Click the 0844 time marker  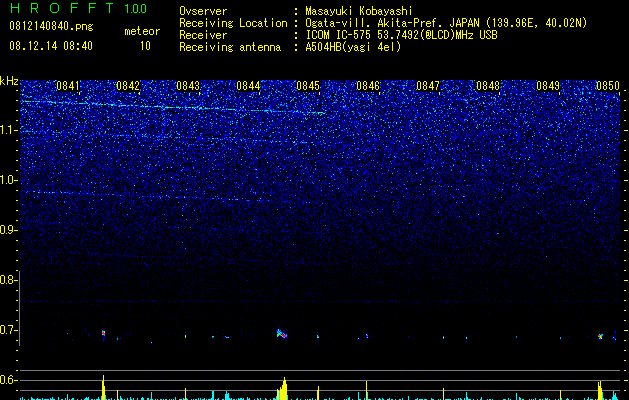[248, 86]
